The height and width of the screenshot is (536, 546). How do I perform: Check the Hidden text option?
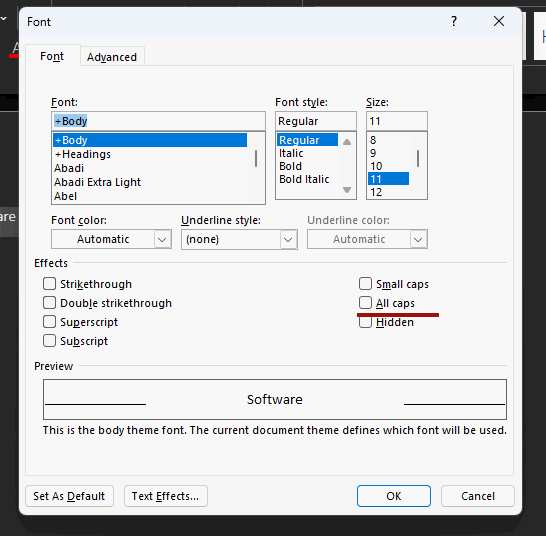tap(365, 322)
